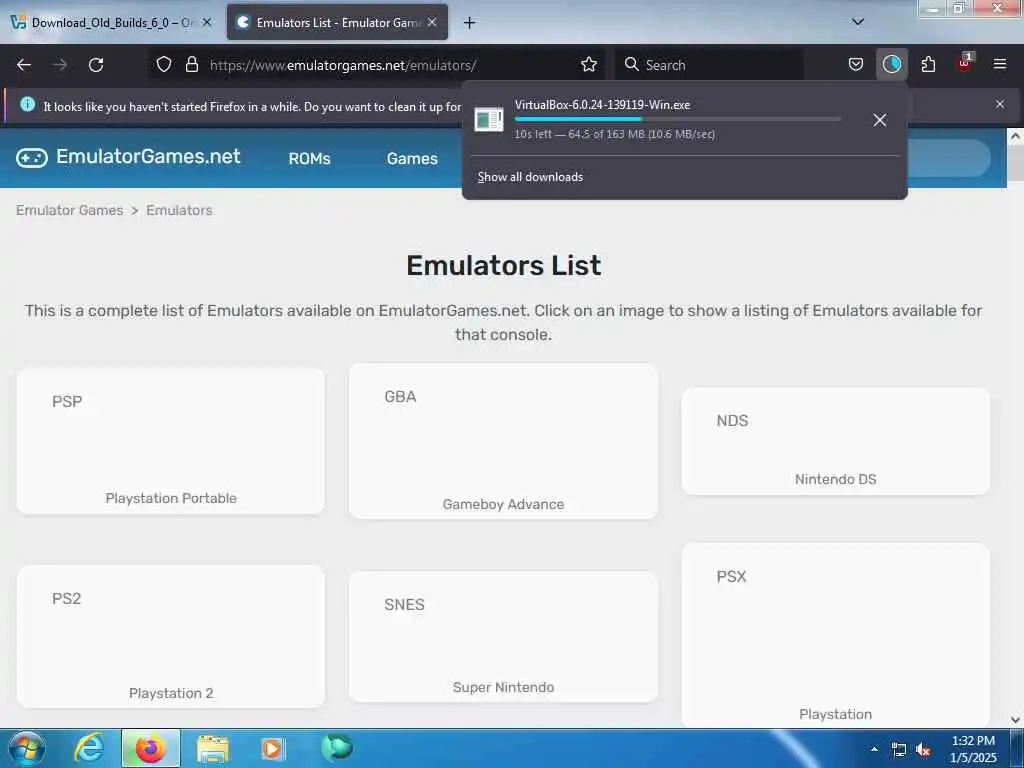
Task: Click the uBlock extension icon with badge
Action: pyautogui.click(x=965, y=63)
